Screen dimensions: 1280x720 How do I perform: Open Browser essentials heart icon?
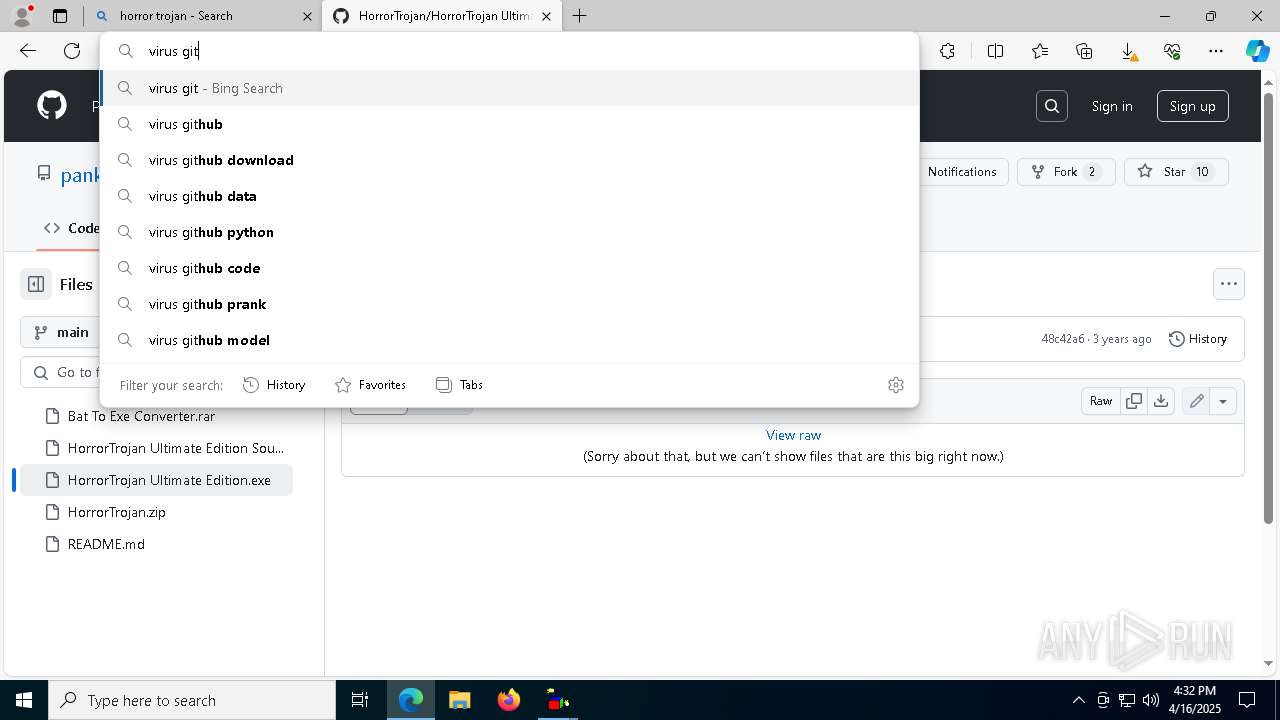pyautogui.click(x=1172, y=51)
